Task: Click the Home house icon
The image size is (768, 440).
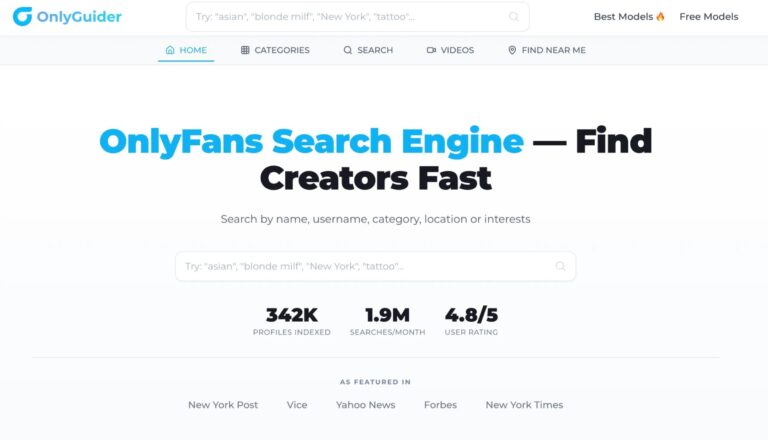Action: click(x=170, y=50)
